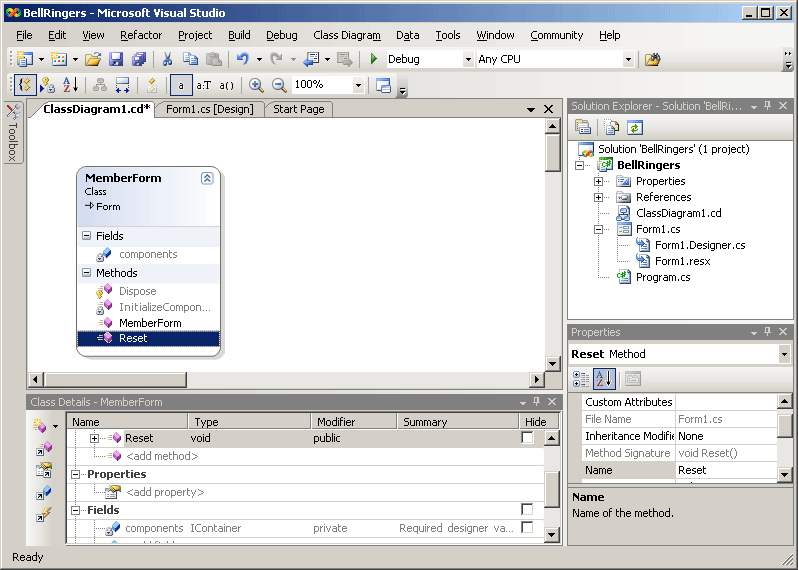Screen dimensions: 798x570
Task: Expand the Properties node in Solution Explorer
Action: click(x=598, y=181)
